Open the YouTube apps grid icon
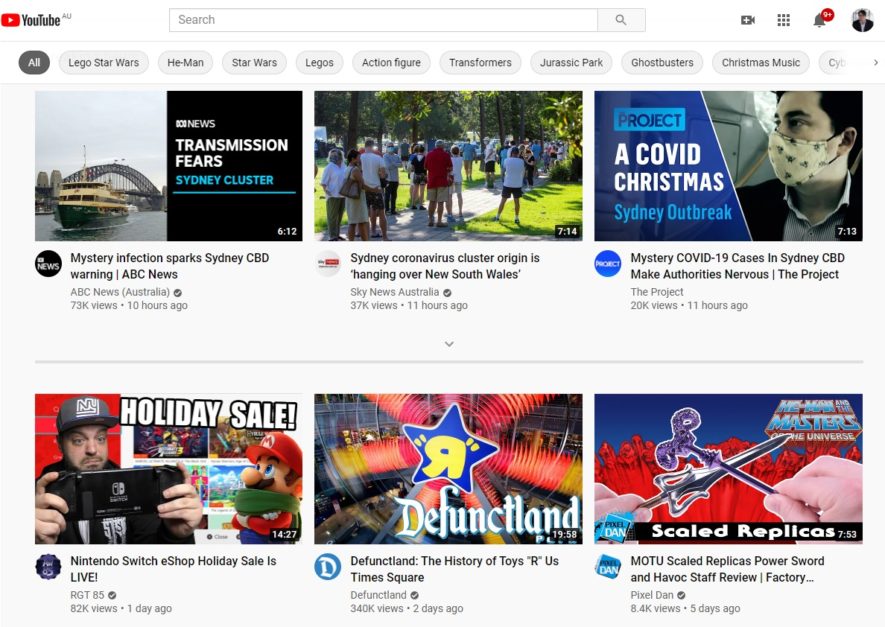The height and width of the screenshot is (627, 885). pos(783,20)
